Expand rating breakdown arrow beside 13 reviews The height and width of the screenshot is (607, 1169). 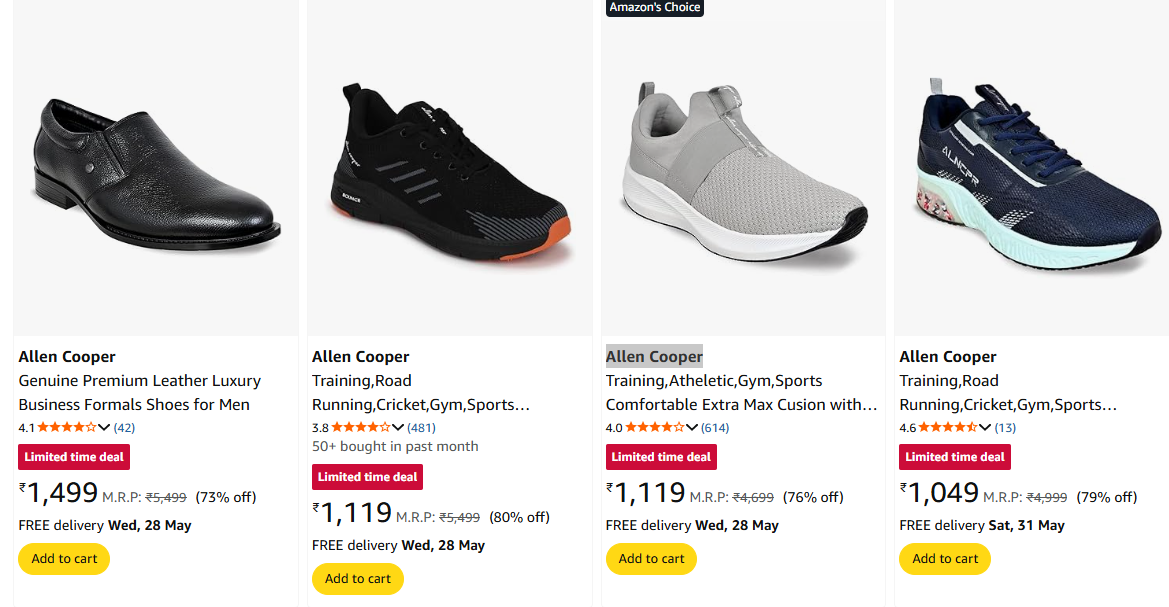pyautogui.click(x=985, y=427)
